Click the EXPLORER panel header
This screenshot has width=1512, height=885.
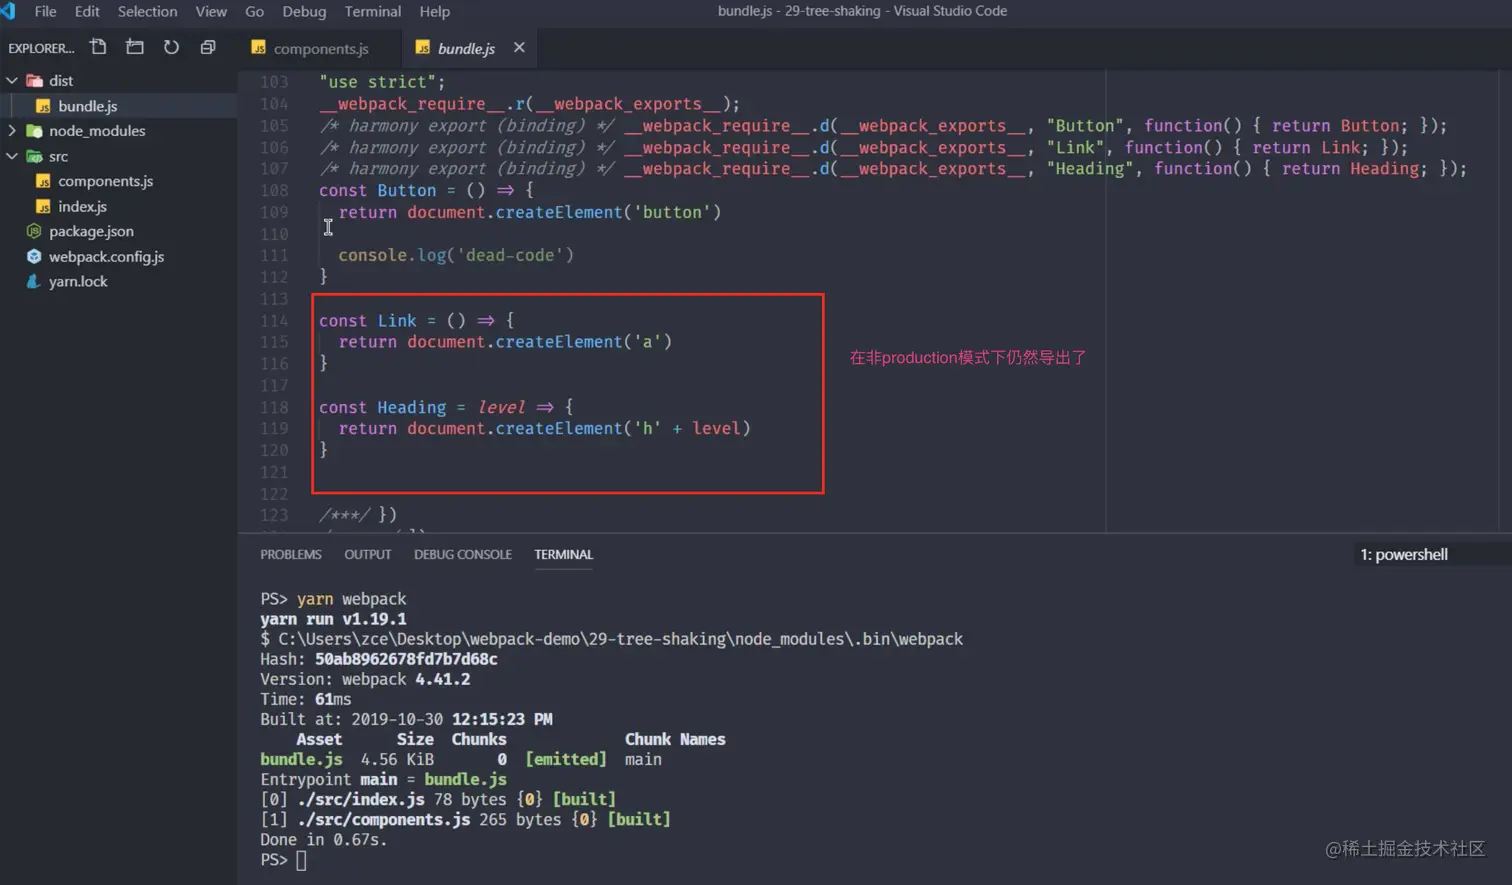pos(41,48)
